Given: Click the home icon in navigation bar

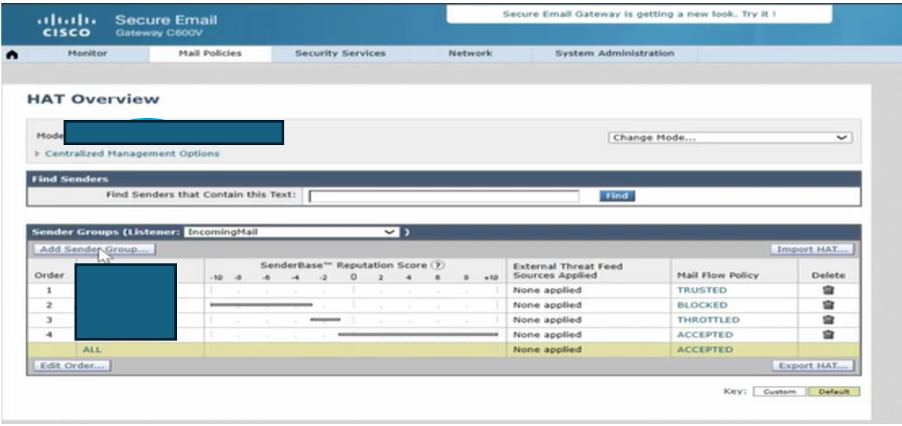Looking at the screenshot, I should (x=12, y=54).
